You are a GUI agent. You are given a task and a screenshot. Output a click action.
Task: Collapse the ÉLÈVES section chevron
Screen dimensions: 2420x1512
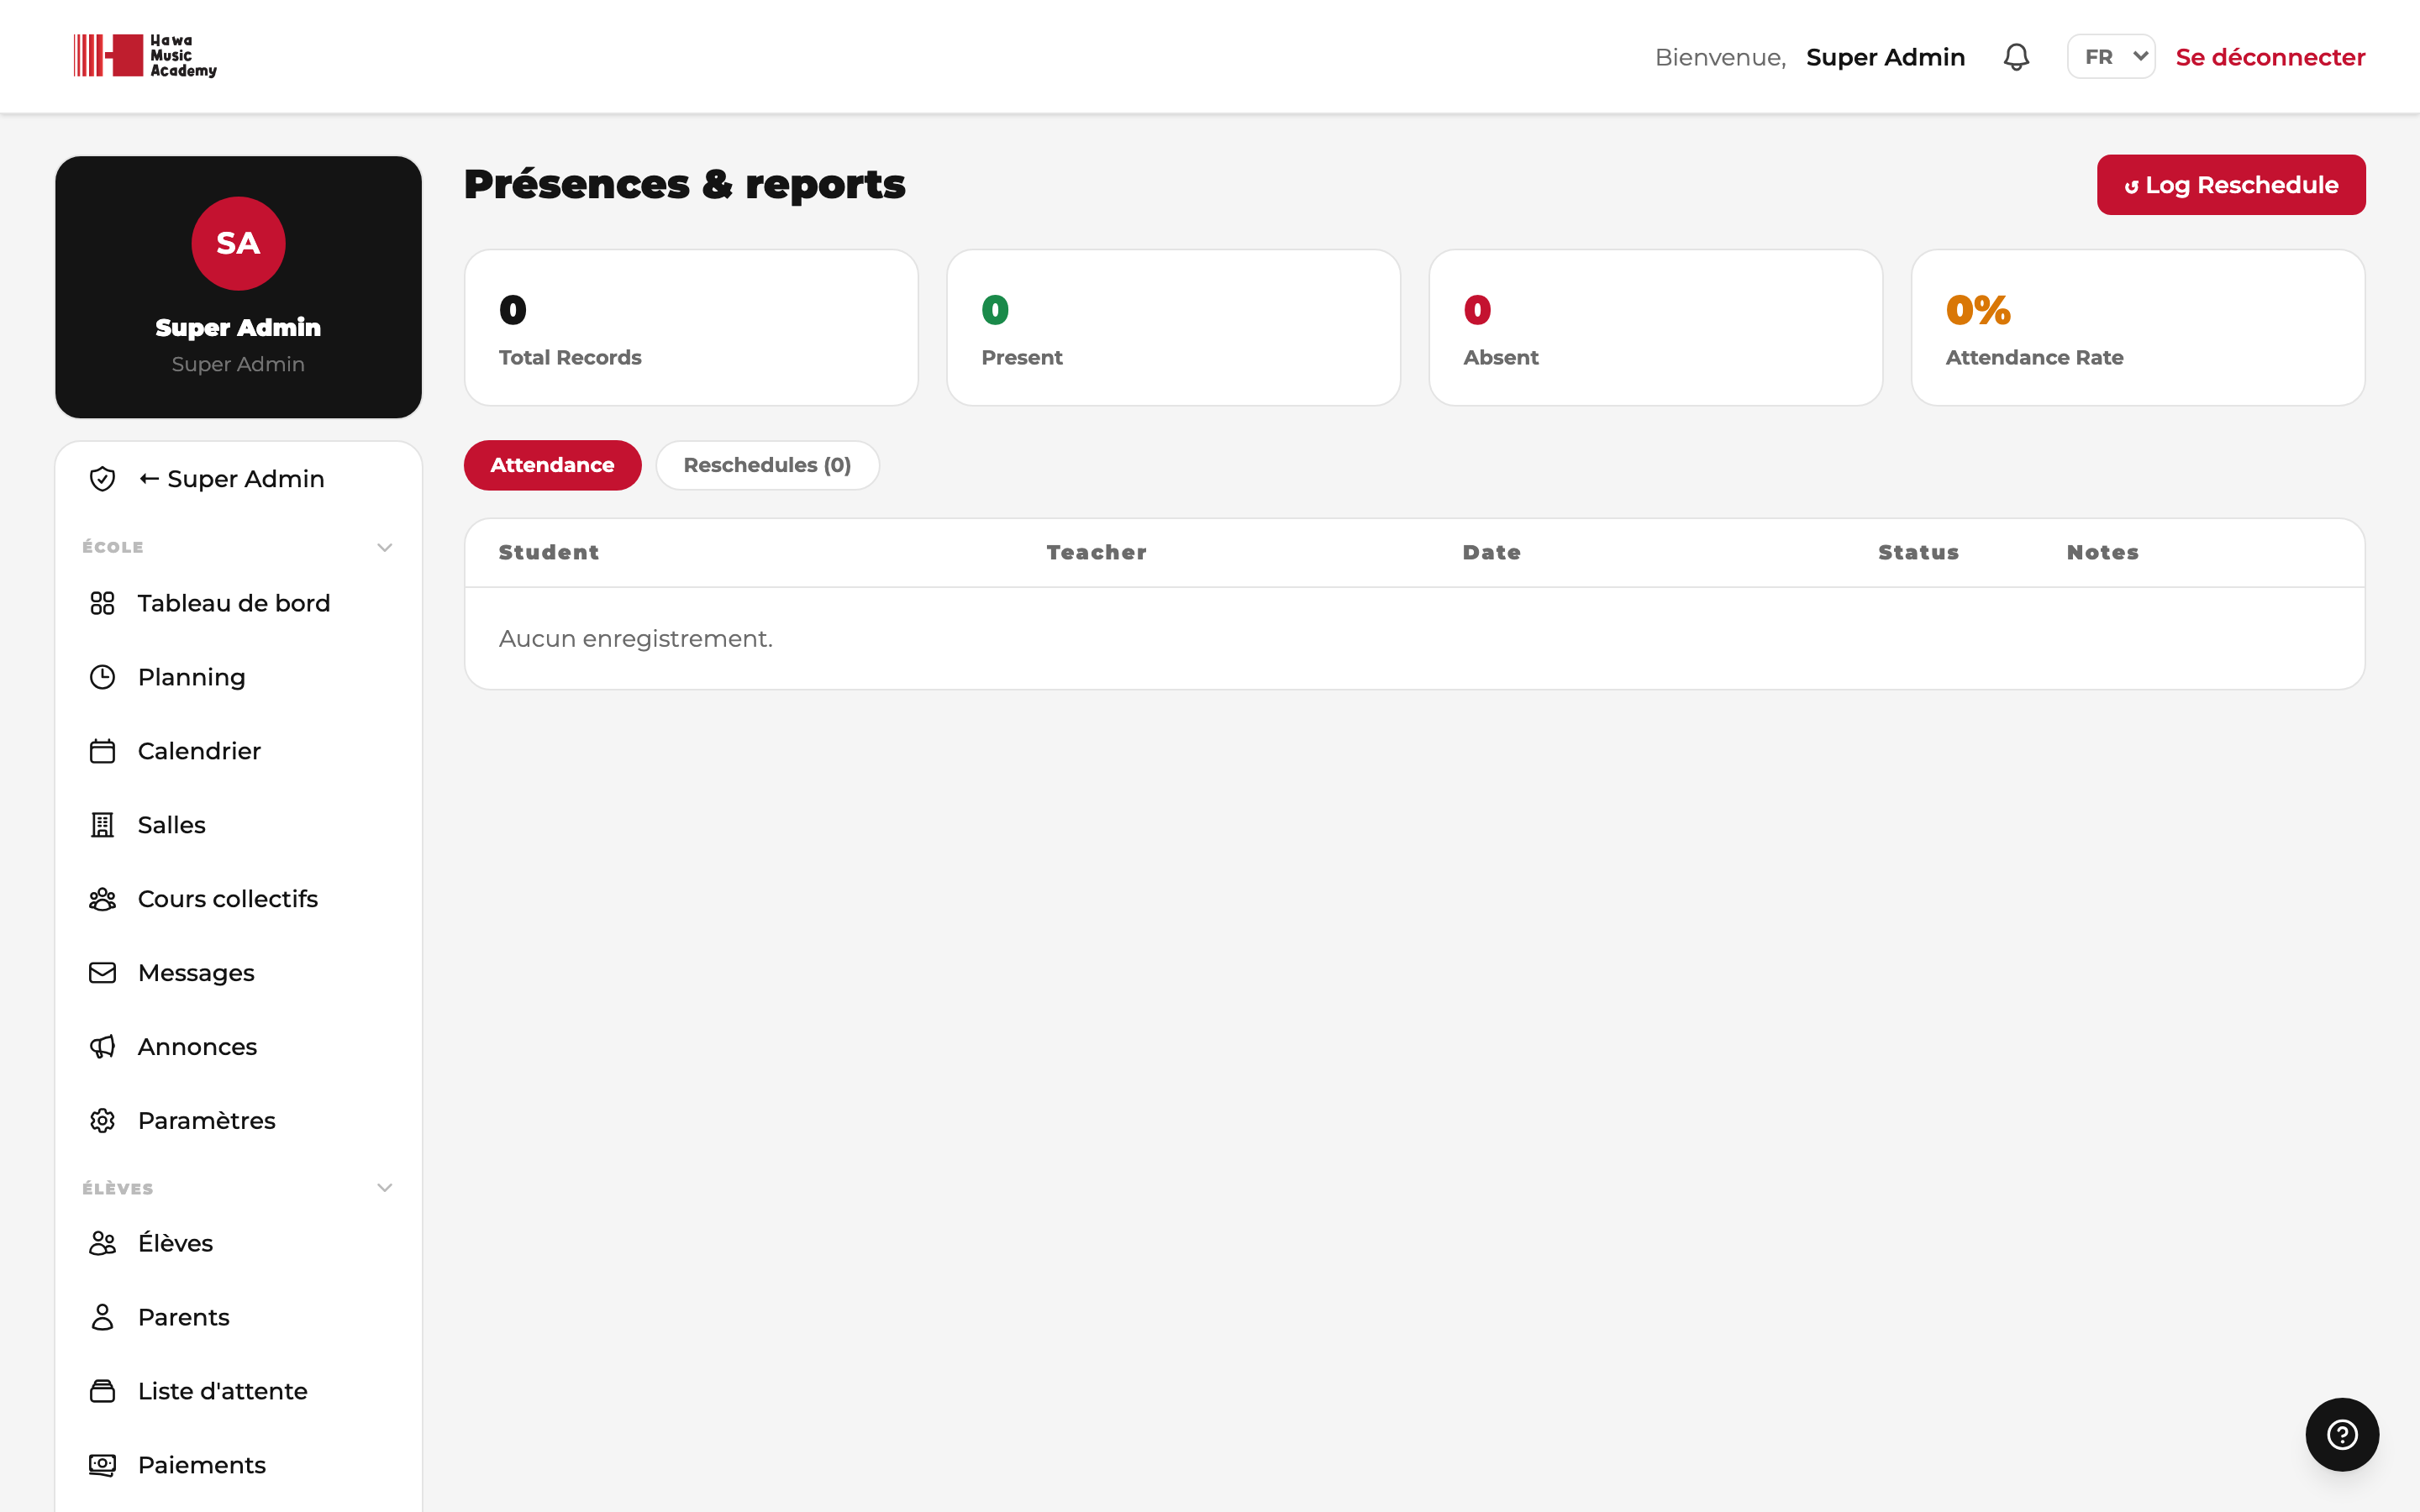(x=384, y=1188)
